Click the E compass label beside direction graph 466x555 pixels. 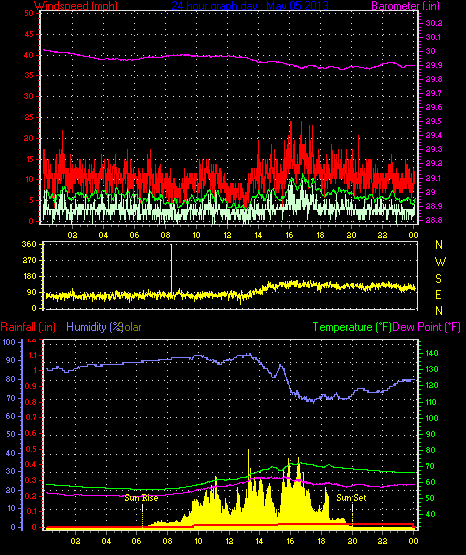pyautogui.click(x=438, y=294)
